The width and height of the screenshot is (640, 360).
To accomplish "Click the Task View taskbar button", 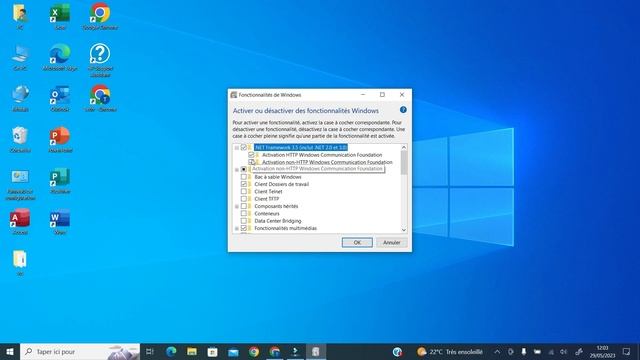I will click(150, 351).
